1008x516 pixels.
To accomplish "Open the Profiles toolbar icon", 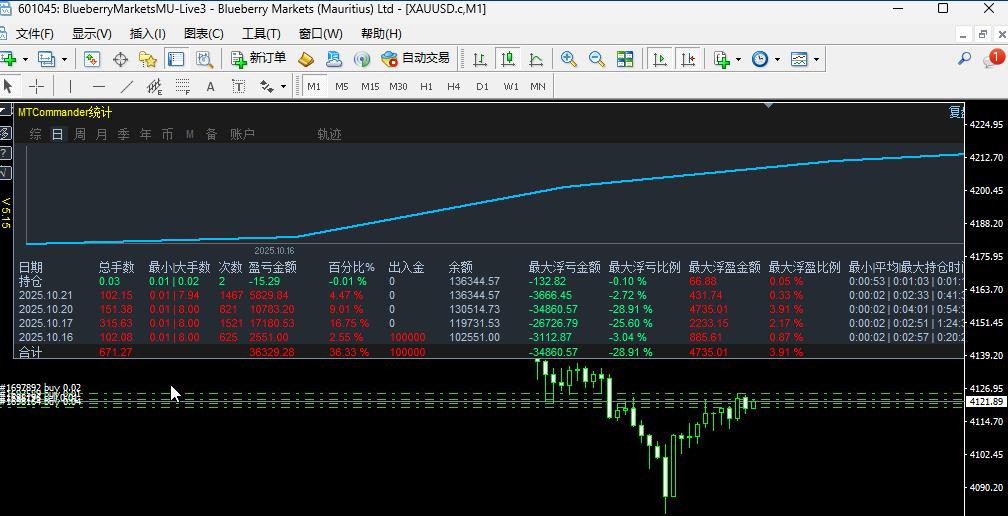I will [46, 59].
